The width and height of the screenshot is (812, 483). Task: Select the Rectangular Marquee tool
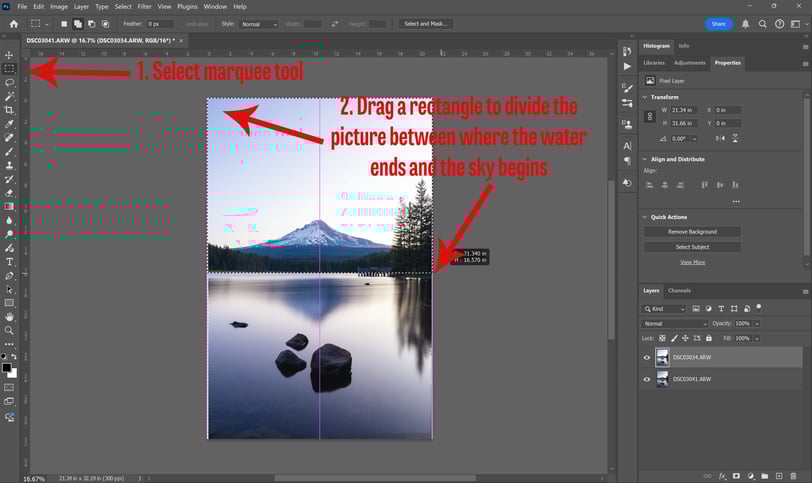click(9, 68)
